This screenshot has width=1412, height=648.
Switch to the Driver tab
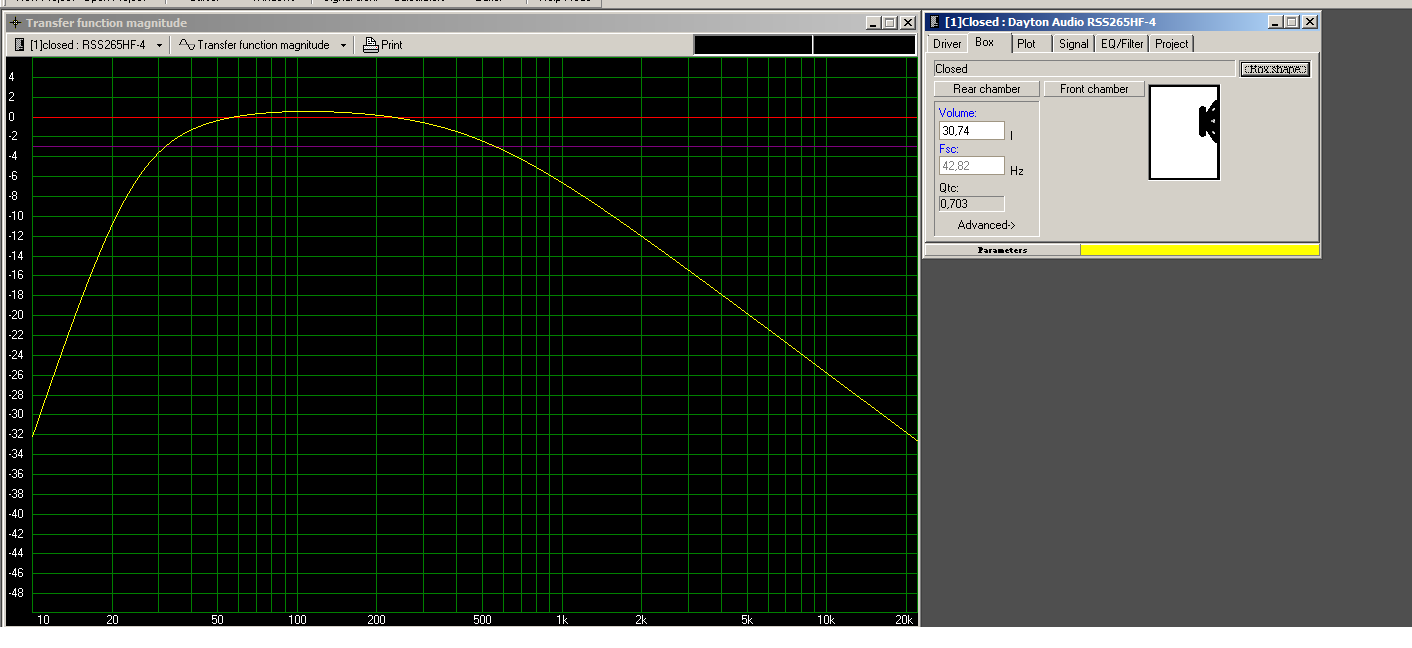click(947, 44)
